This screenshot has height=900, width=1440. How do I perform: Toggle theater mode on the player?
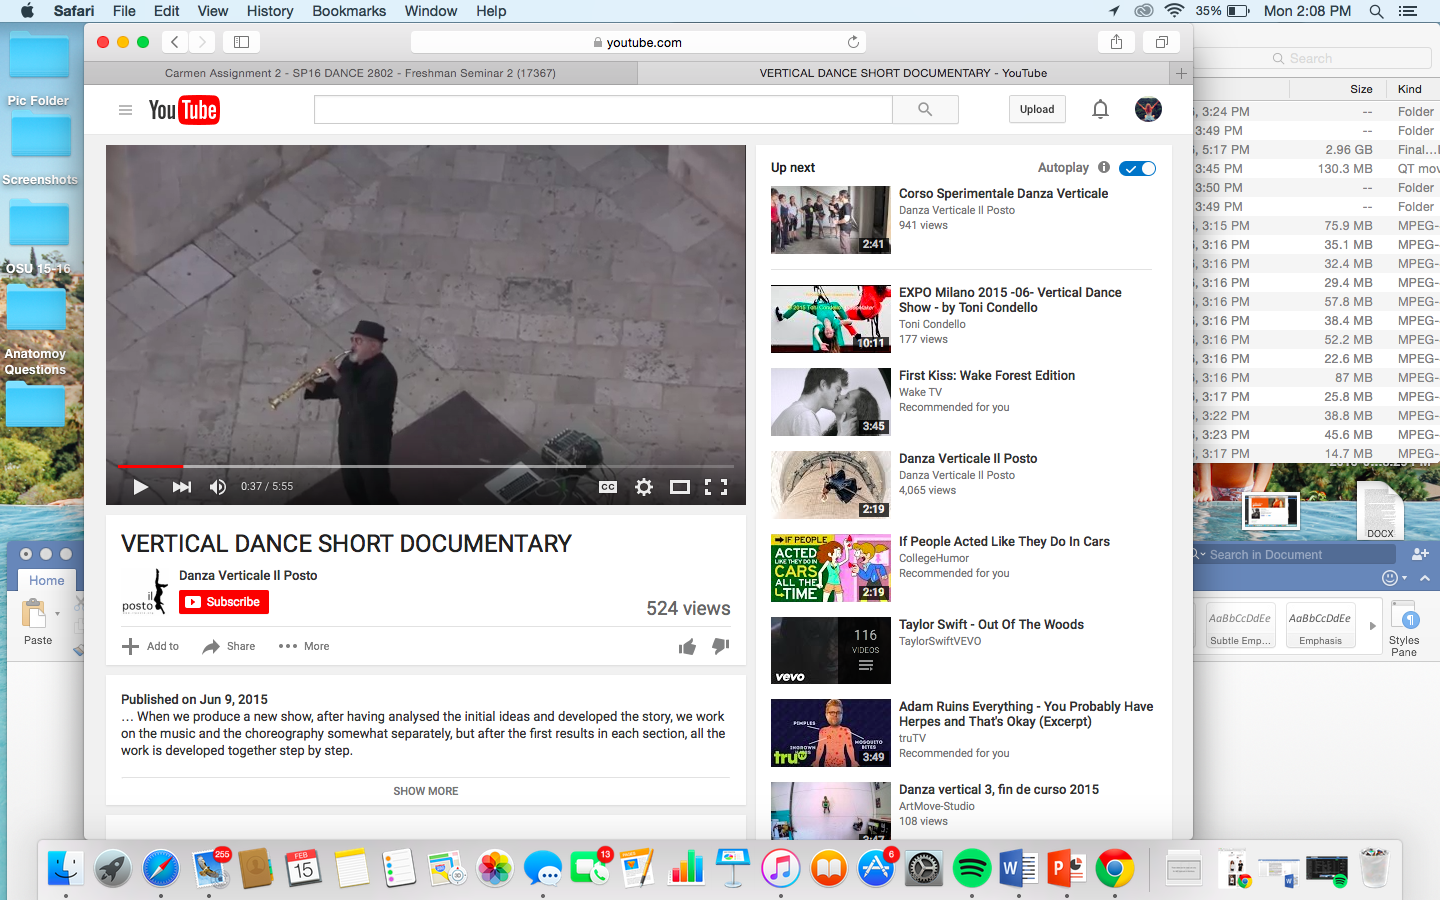[680, 487]
